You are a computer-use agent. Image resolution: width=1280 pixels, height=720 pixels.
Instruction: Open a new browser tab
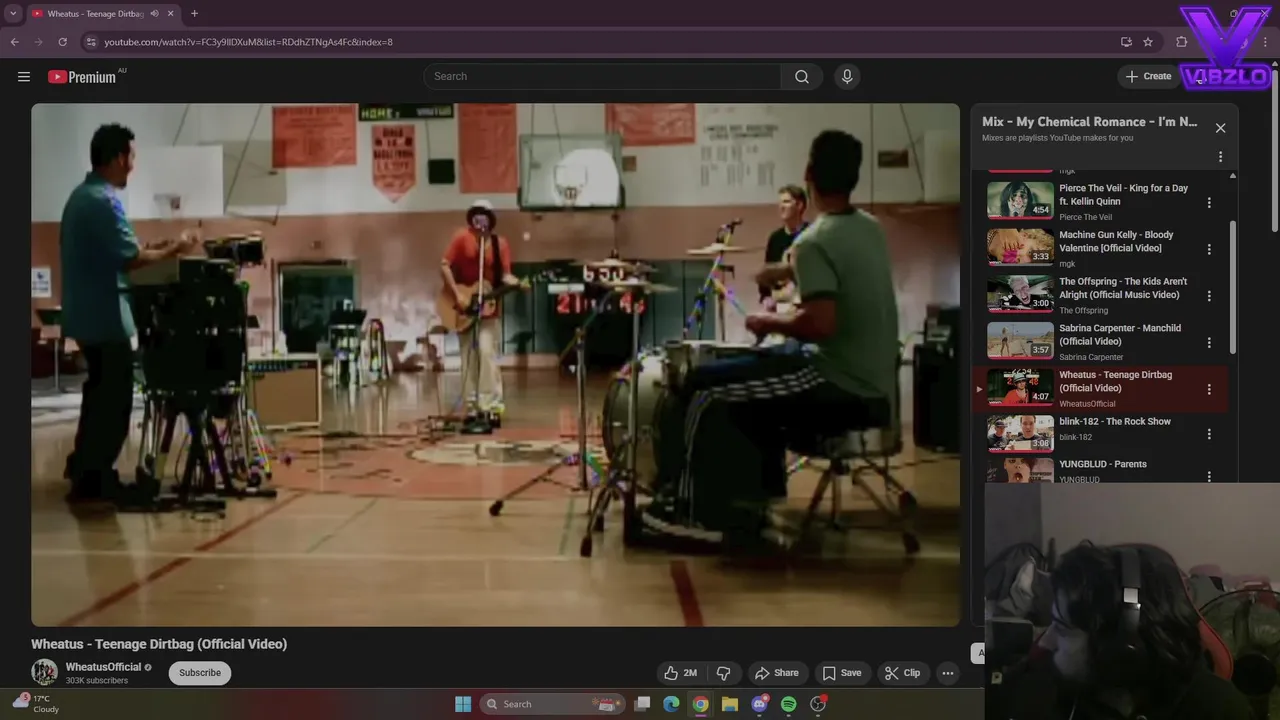click(x=194, y=14)
